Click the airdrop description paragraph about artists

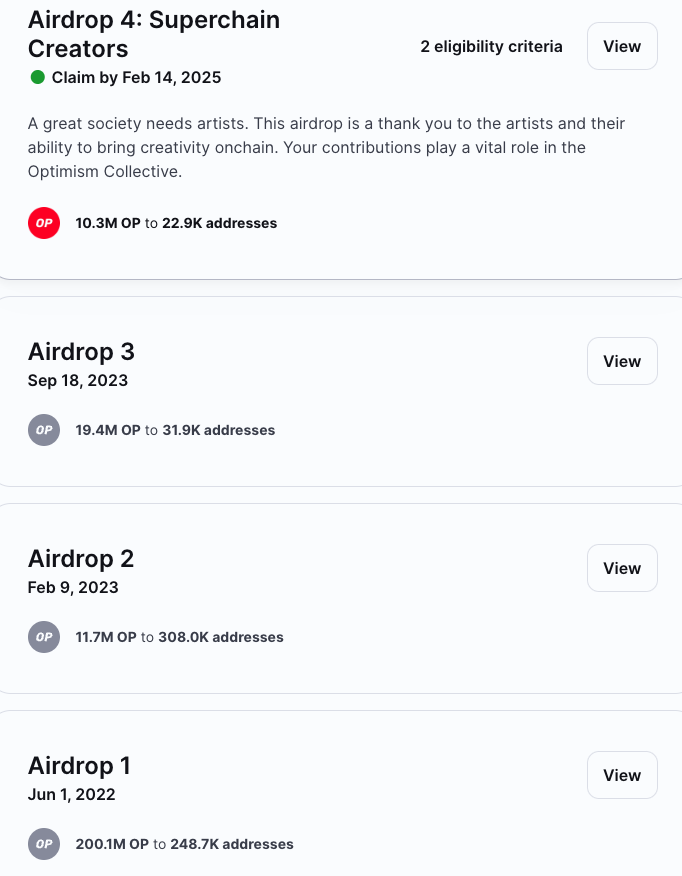(326, 147)
